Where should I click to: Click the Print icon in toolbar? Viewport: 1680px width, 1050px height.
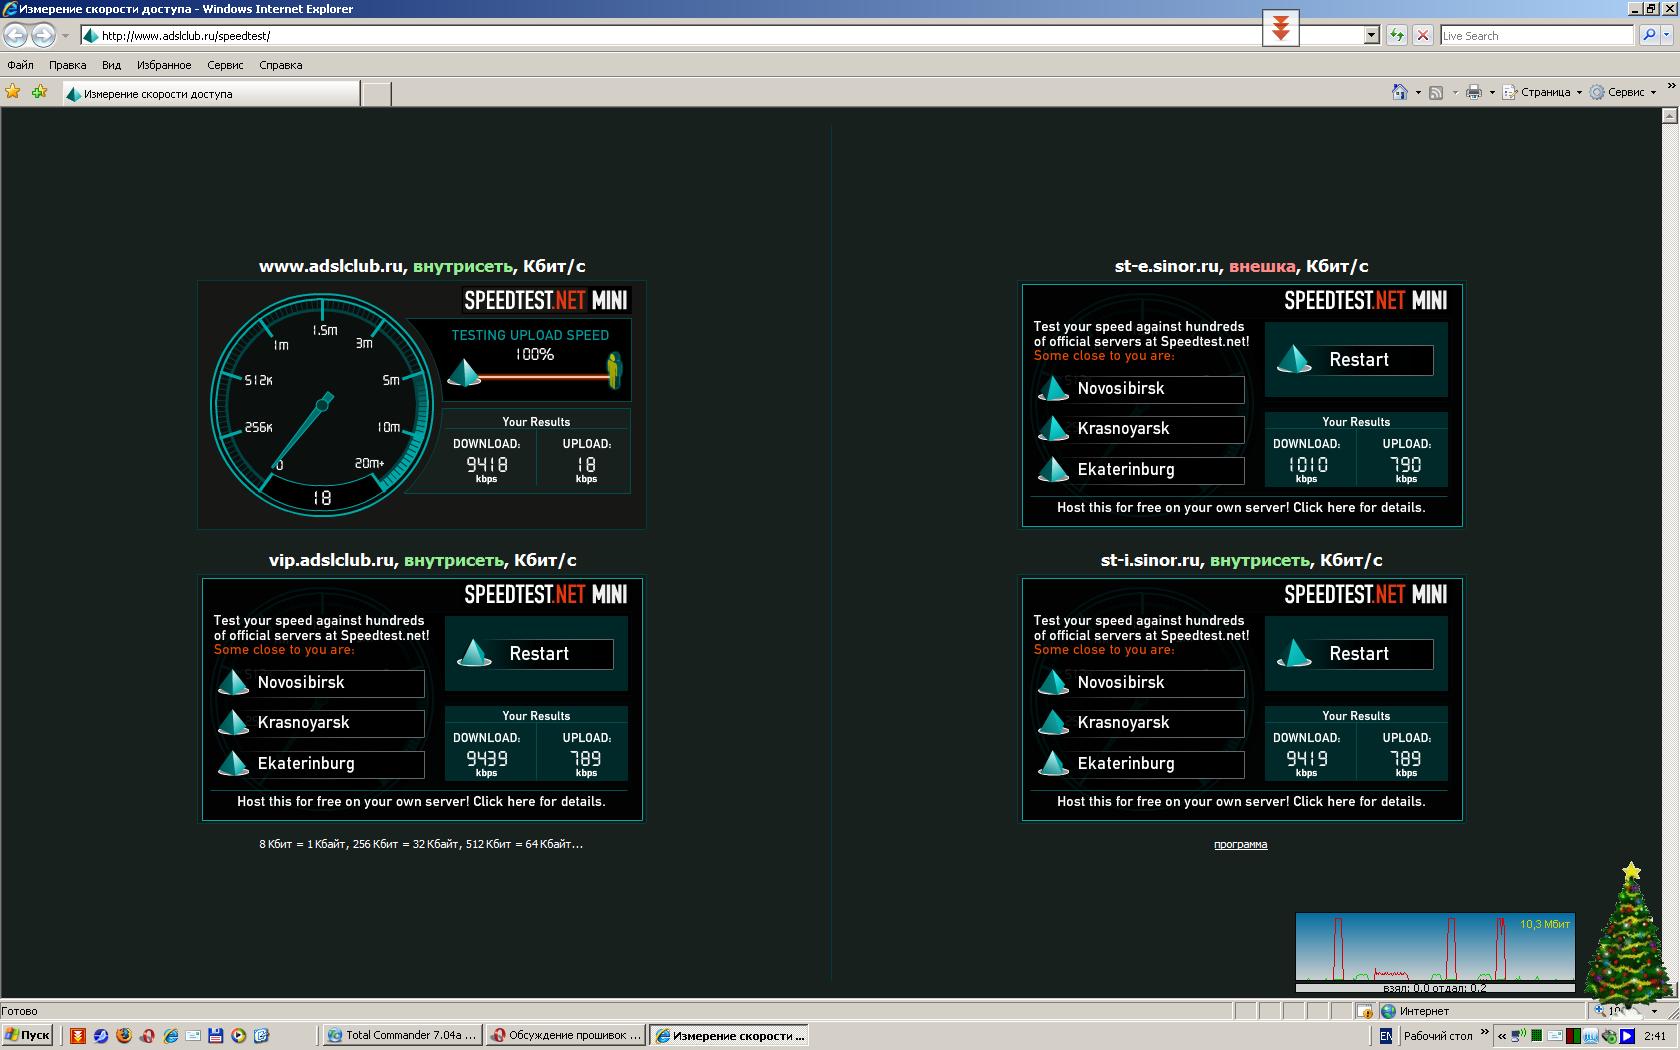point(1473,92)
